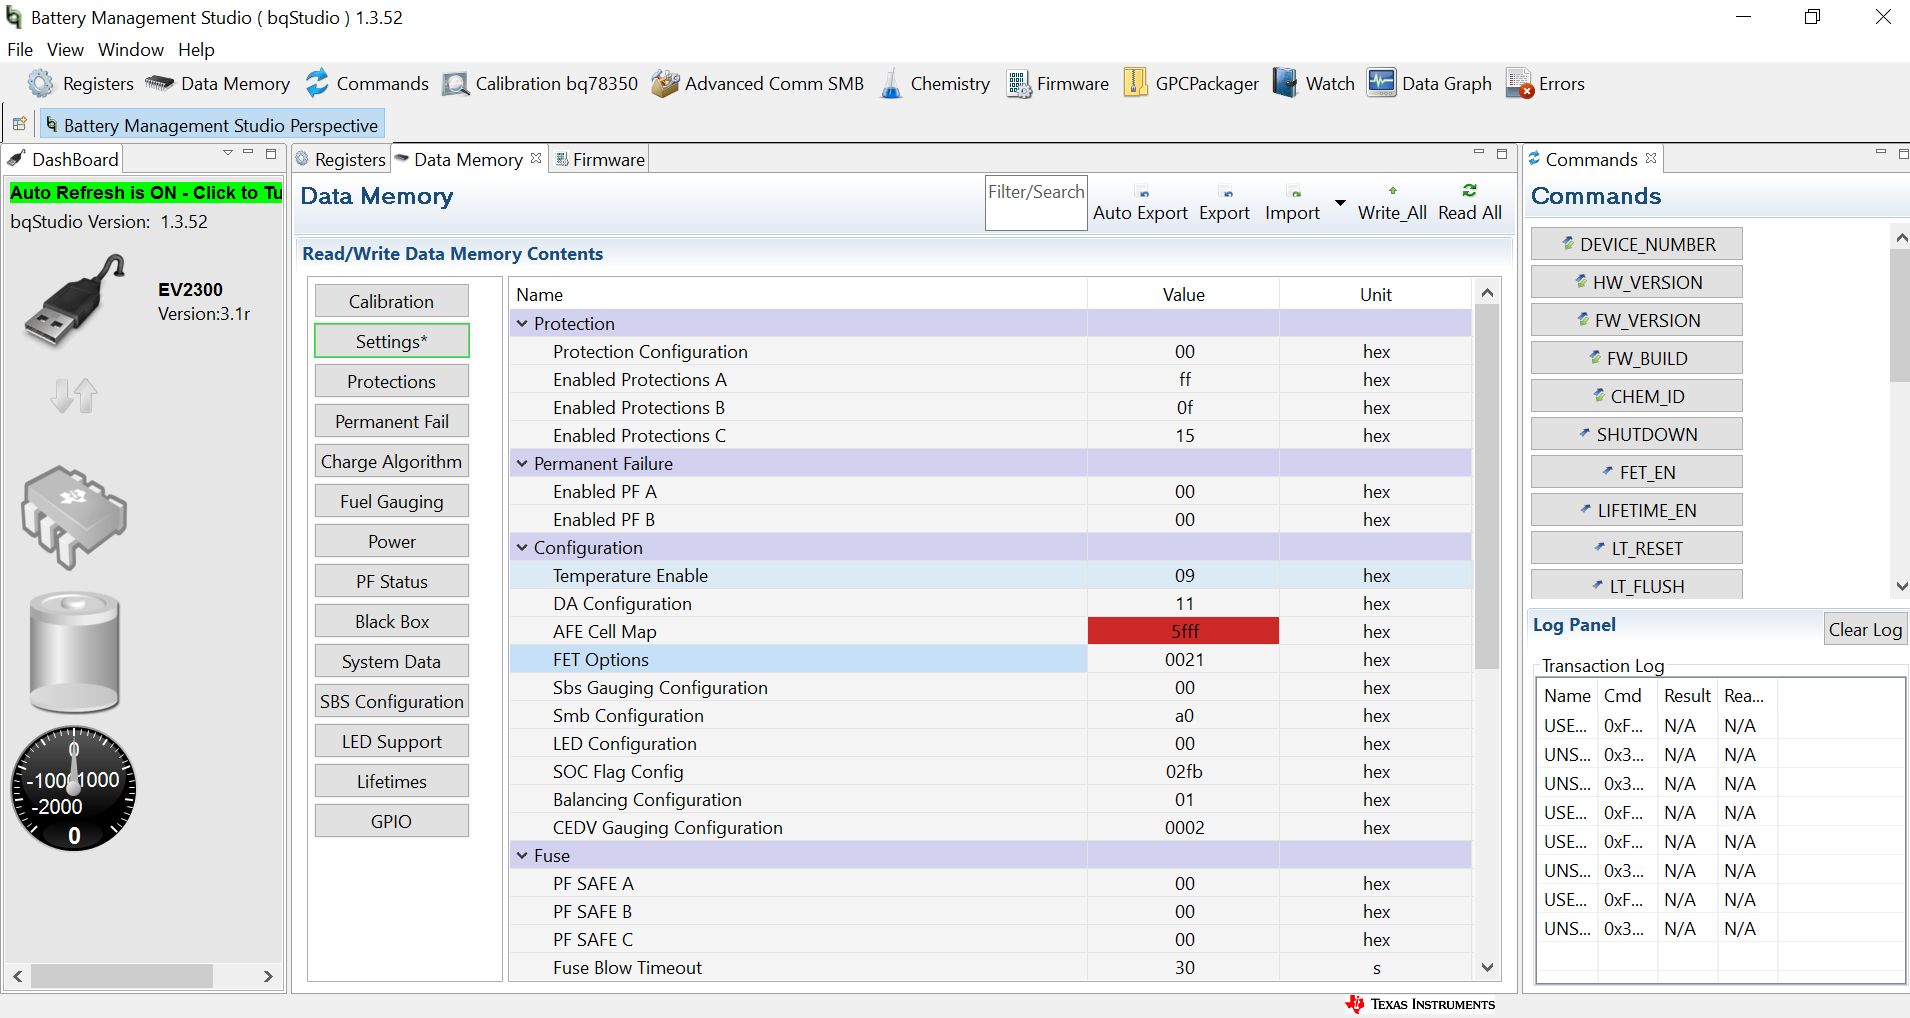This screenshot has height=1018, width=1910.
Task: Send the FET_EN command
Action: coord(1637,472)
